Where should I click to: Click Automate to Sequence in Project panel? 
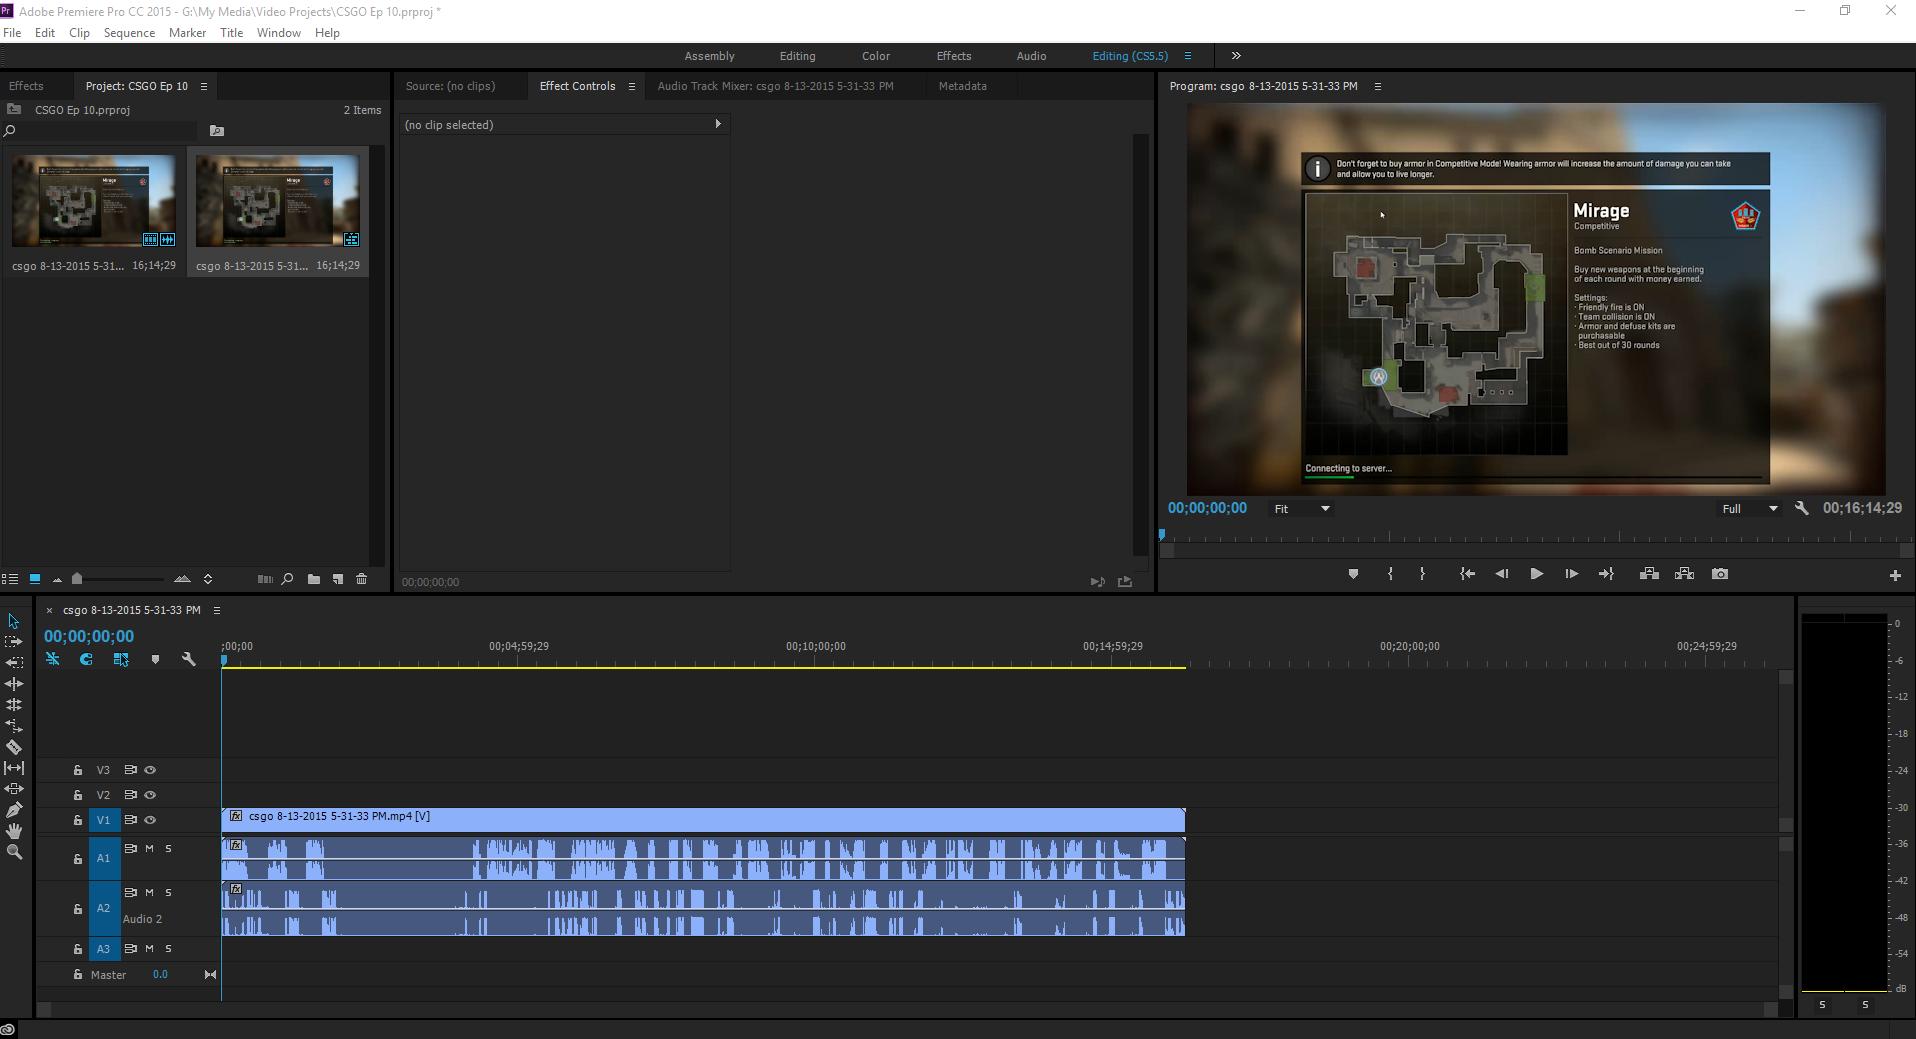[265, 579]
